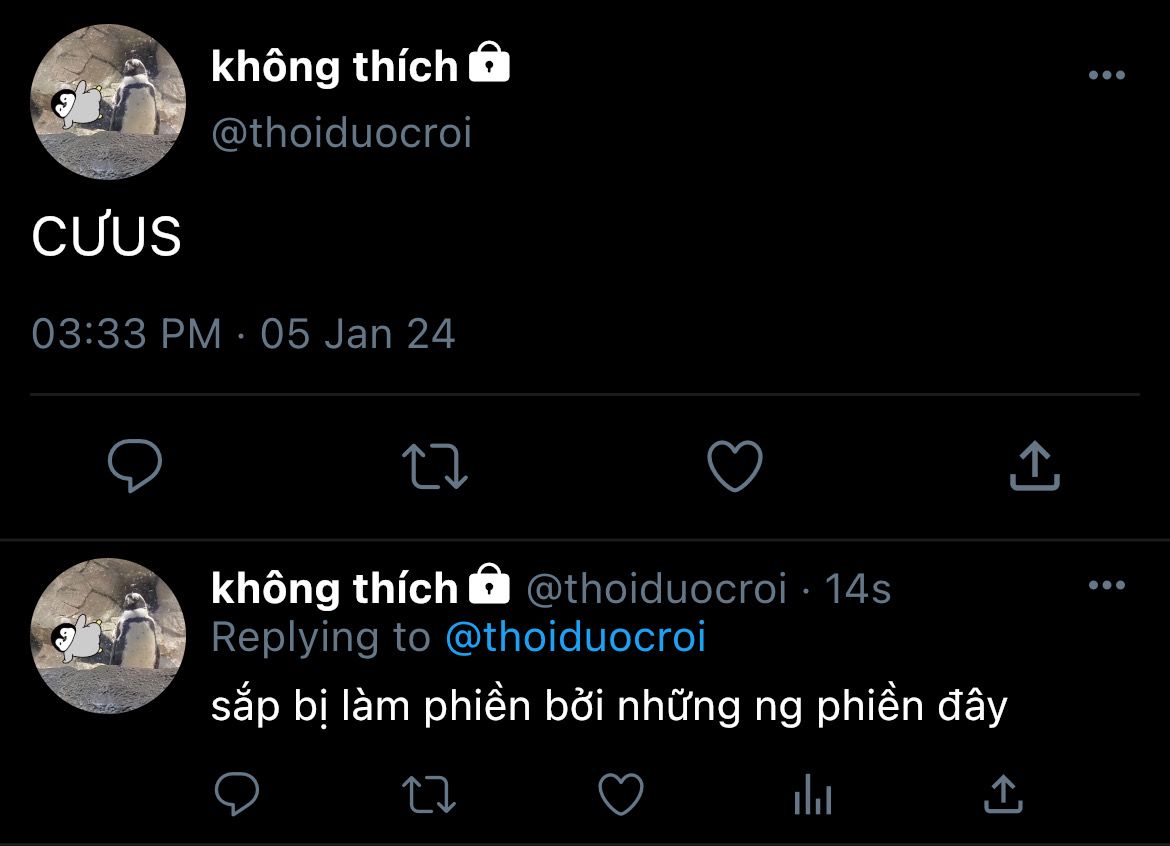Open the blue @thoiduocroi mention link
Image resolution: width=1170 pixels, height=846 pixels.
[x=575, y=637]
